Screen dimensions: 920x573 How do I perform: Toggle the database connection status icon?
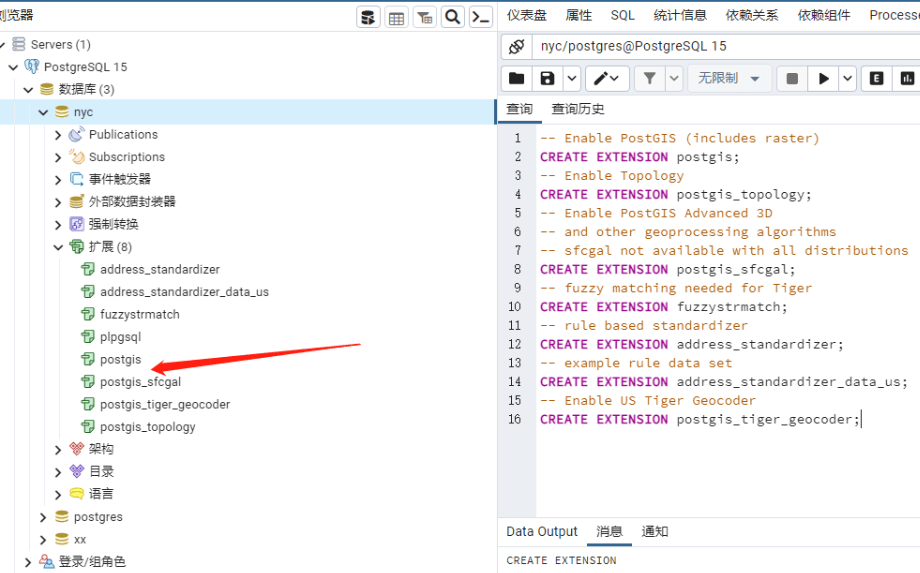coord(516,46)
